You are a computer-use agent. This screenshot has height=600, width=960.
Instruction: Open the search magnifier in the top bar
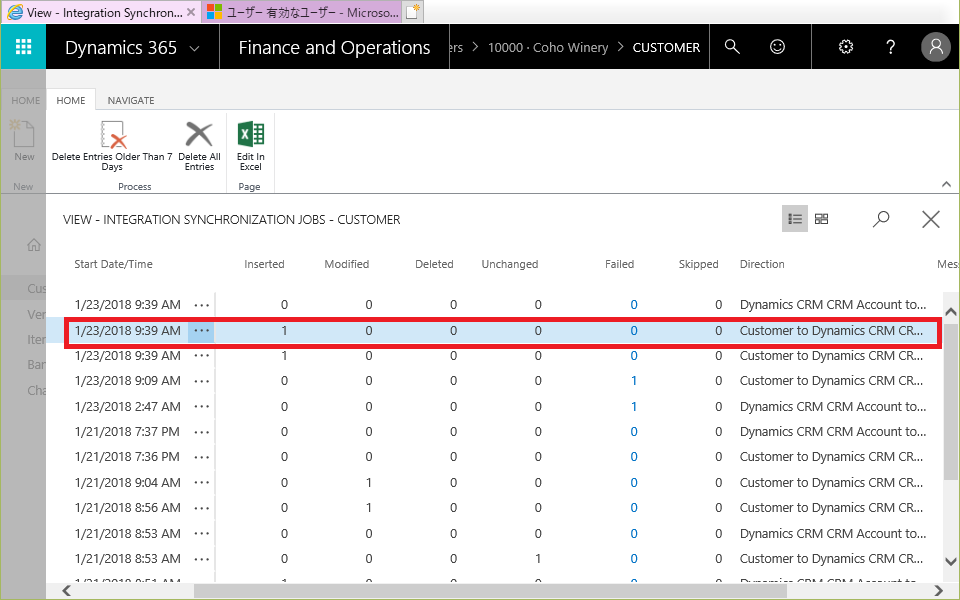coord(732,47)
